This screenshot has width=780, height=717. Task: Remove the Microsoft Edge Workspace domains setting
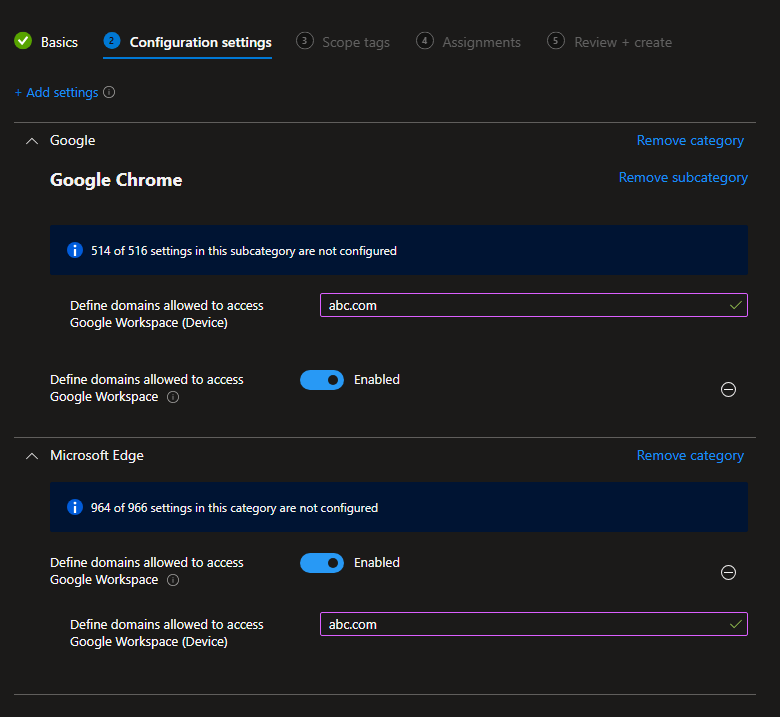[x=728, y=572]
